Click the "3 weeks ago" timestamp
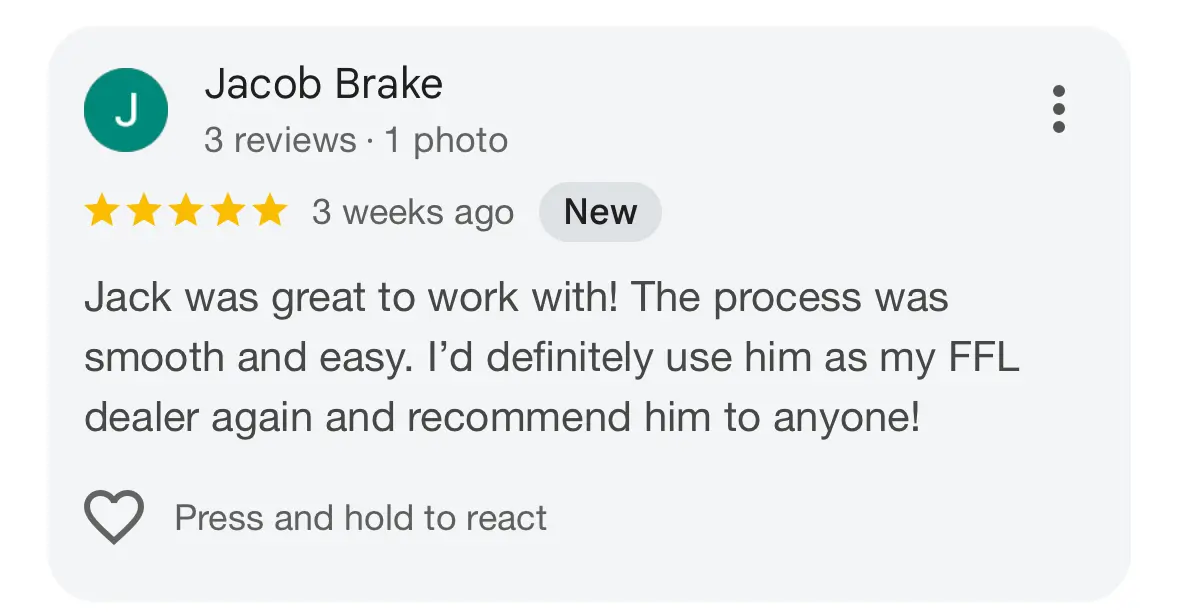This screenshot has width=1179, height=613. tap(412, 212)
